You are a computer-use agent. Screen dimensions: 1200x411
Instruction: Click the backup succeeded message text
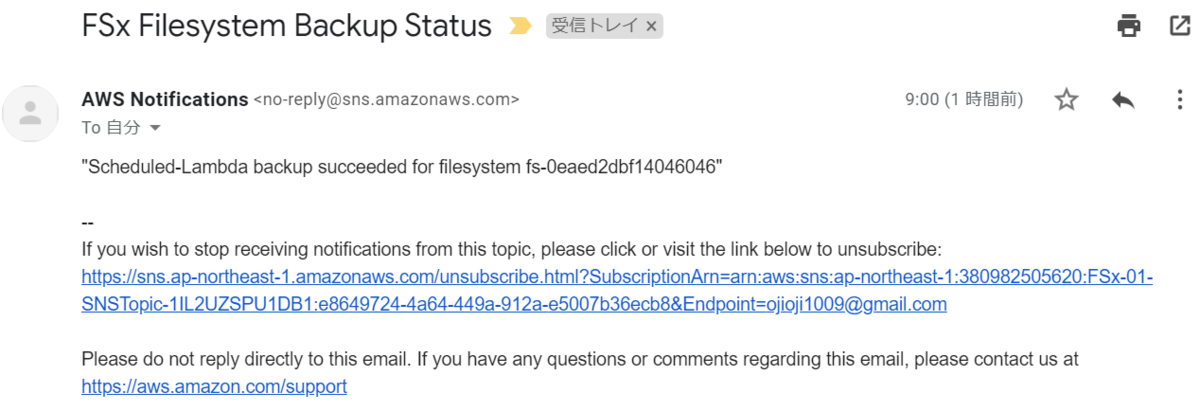coord(401,167)
